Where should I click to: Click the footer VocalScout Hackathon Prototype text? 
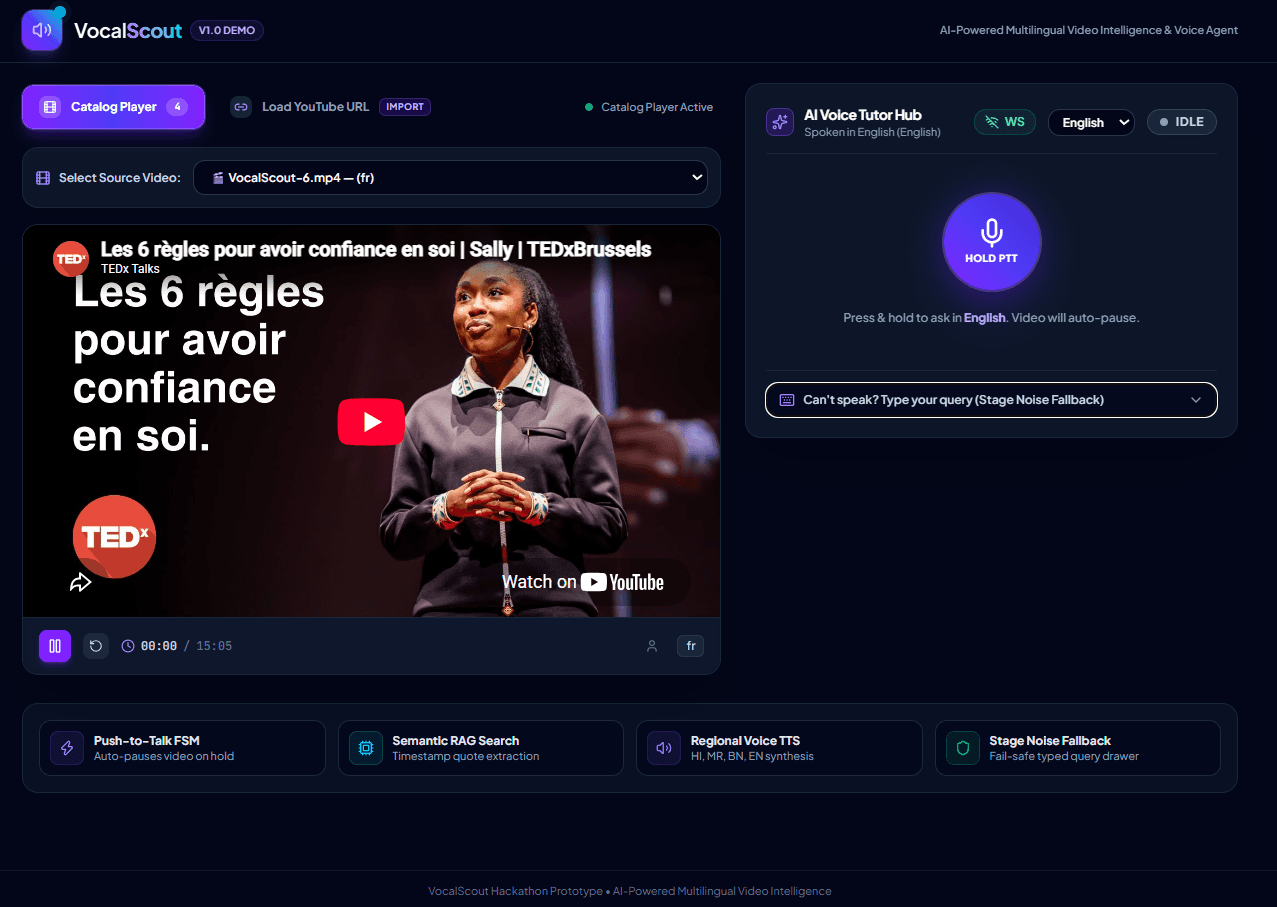coord(630,891)
